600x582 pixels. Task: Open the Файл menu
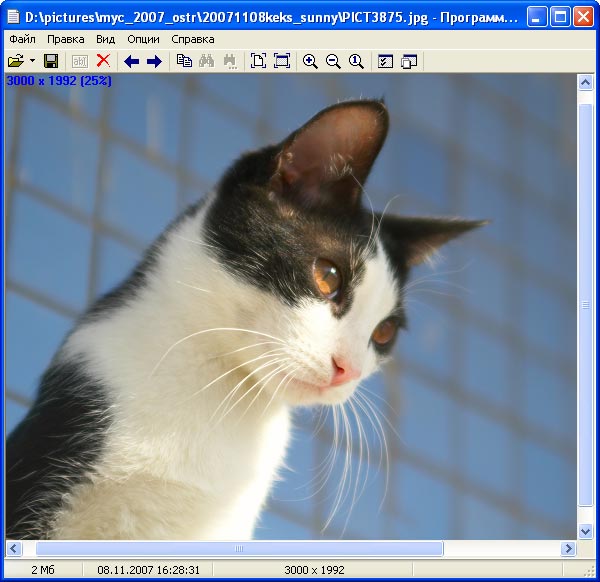click(22, 39)
